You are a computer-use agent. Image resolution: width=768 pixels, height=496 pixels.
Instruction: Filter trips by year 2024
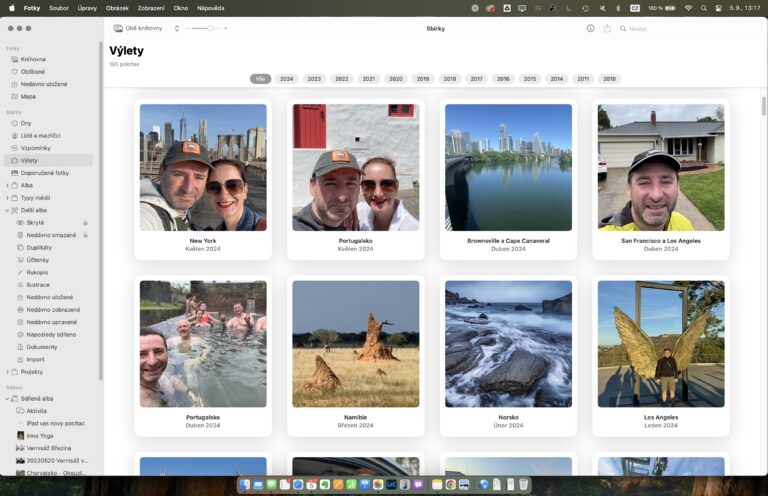(287, 79)
